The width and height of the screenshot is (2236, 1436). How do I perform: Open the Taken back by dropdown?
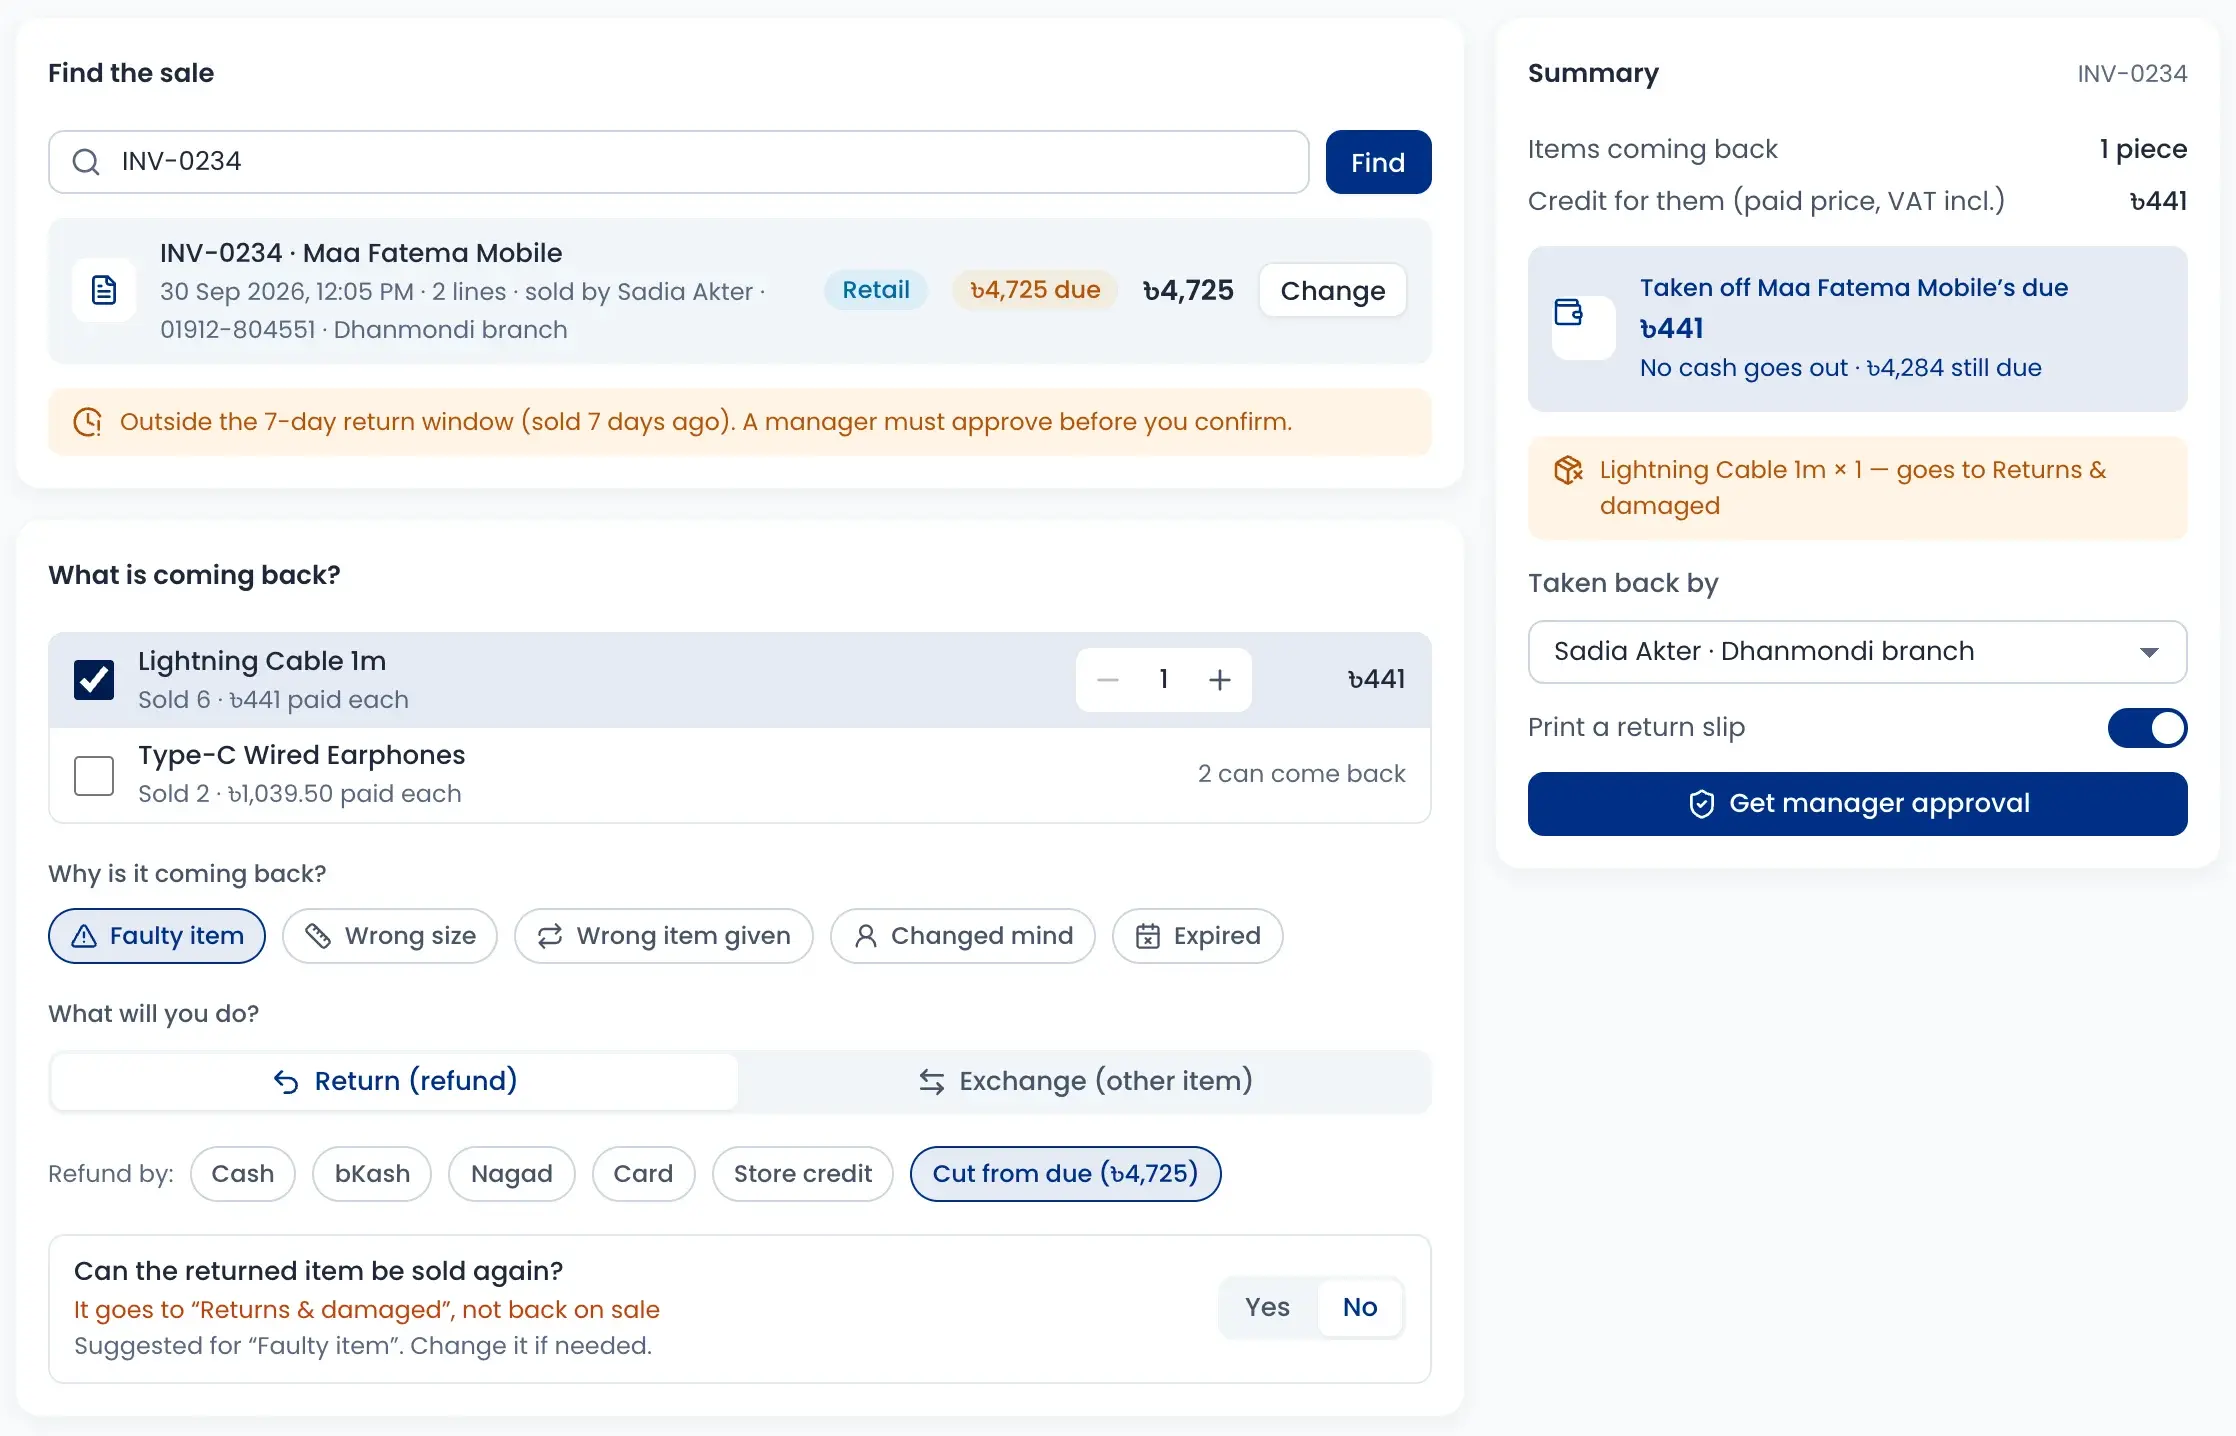1857,652
